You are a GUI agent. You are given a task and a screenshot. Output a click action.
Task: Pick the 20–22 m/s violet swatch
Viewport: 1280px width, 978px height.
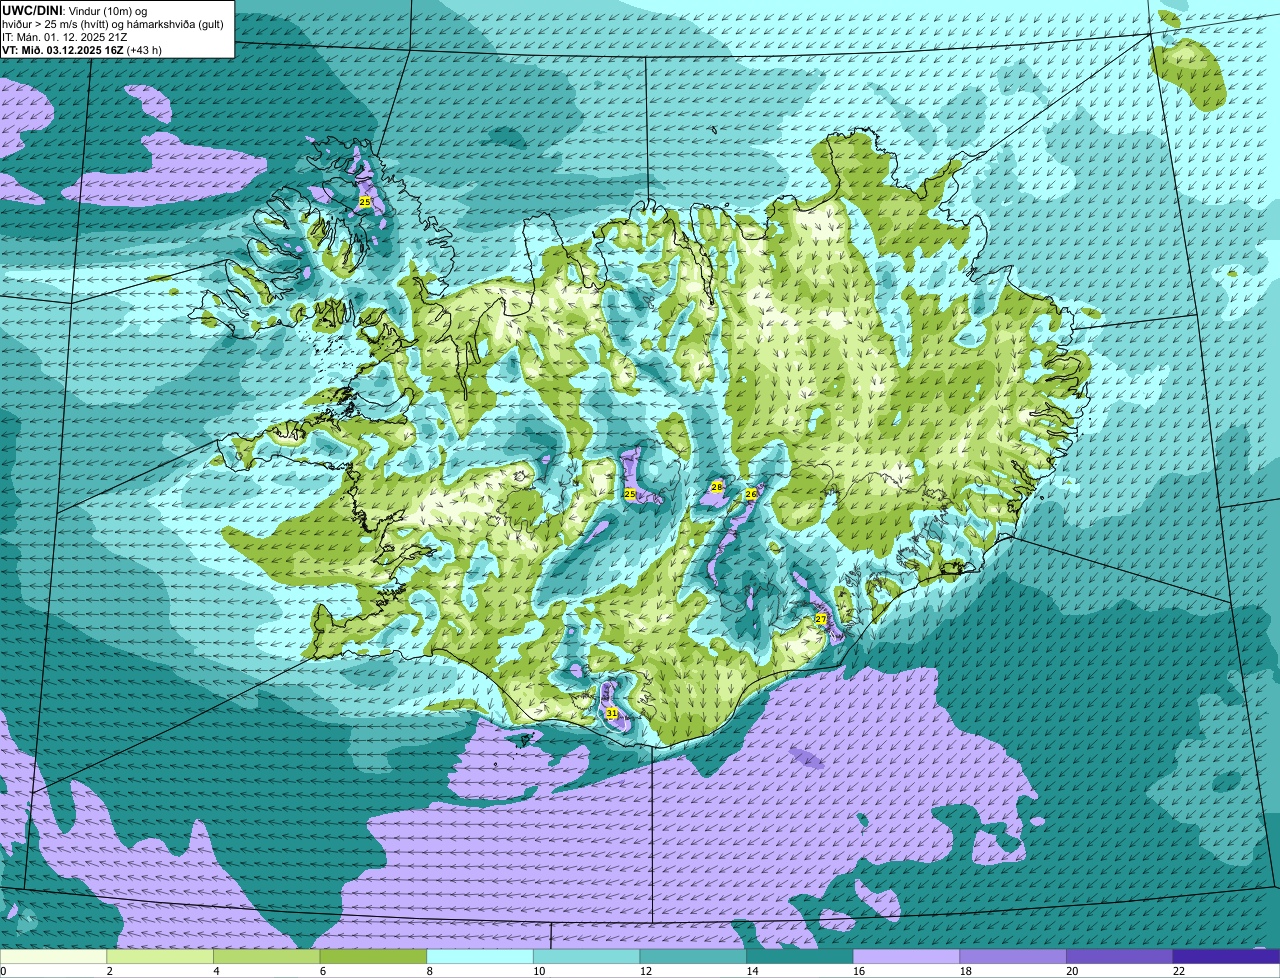click(x=1120, y=956)
